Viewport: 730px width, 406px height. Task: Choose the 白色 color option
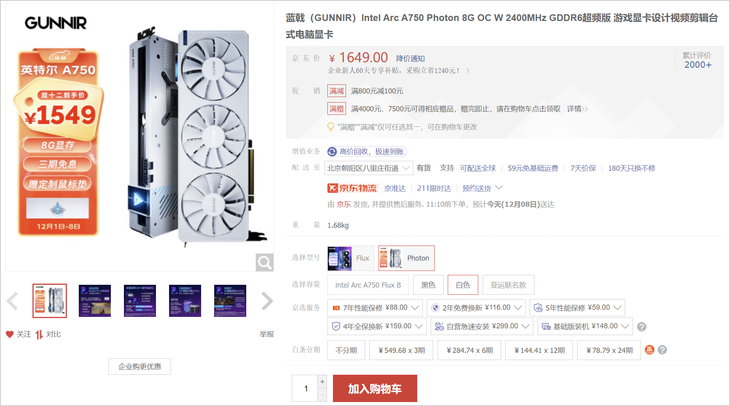pyautogui.click(x=462, y=285)
